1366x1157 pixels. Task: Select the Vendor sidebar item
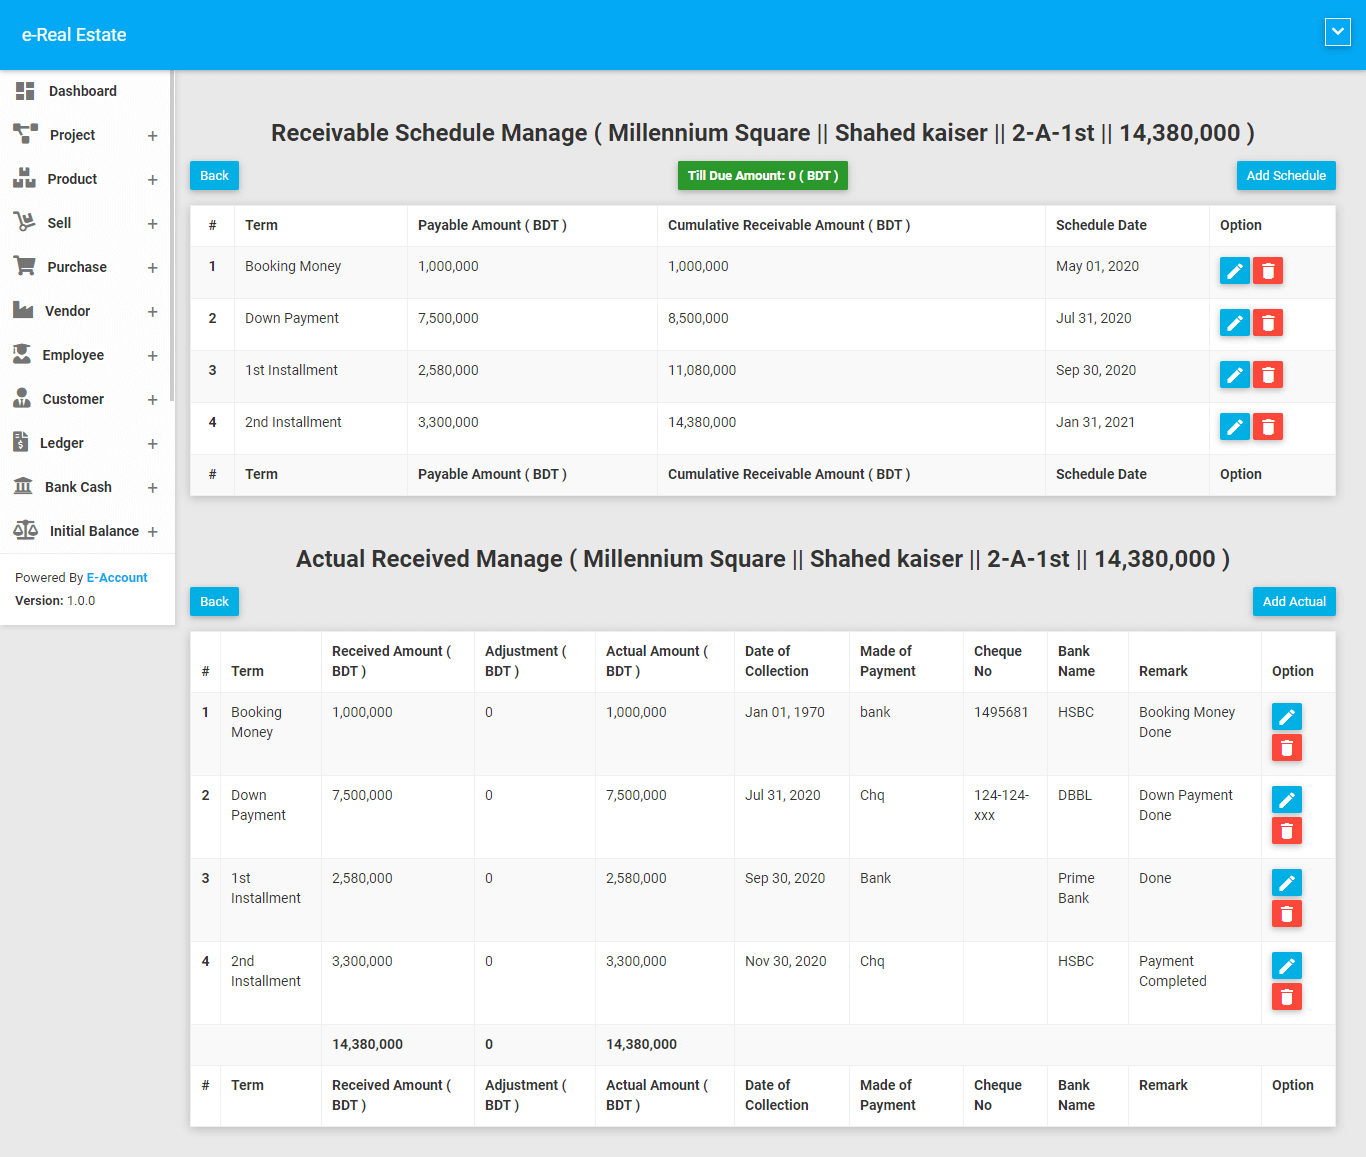pyautogui.click(x=67, y=311)
